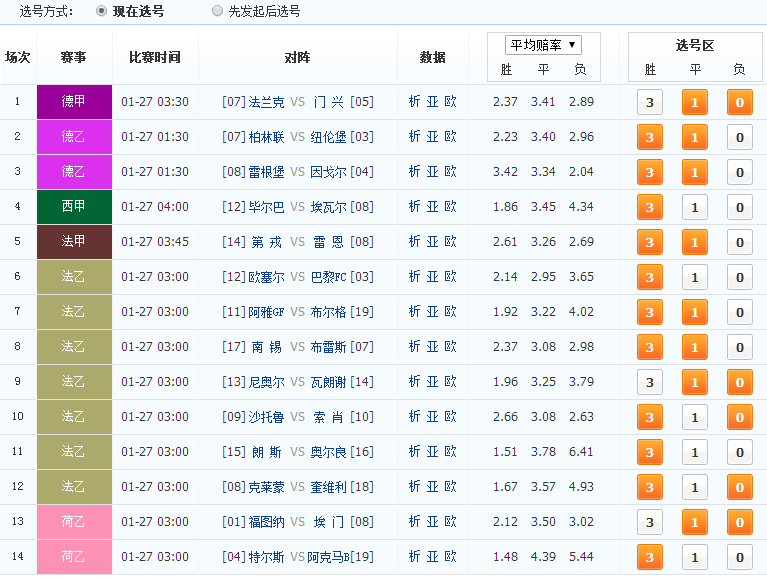Toggle win (3) for match 13 福图纳
This screenshot has height=579, width=767.
650,522
